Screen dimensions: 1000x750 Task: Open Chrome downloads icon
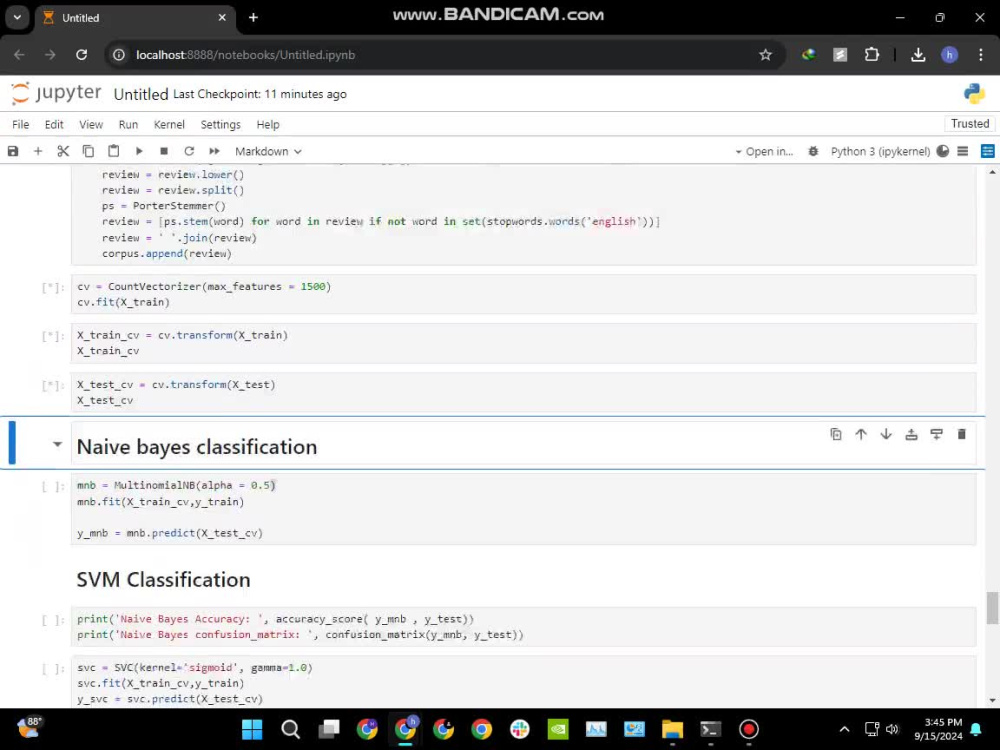[x=918, y=55]
